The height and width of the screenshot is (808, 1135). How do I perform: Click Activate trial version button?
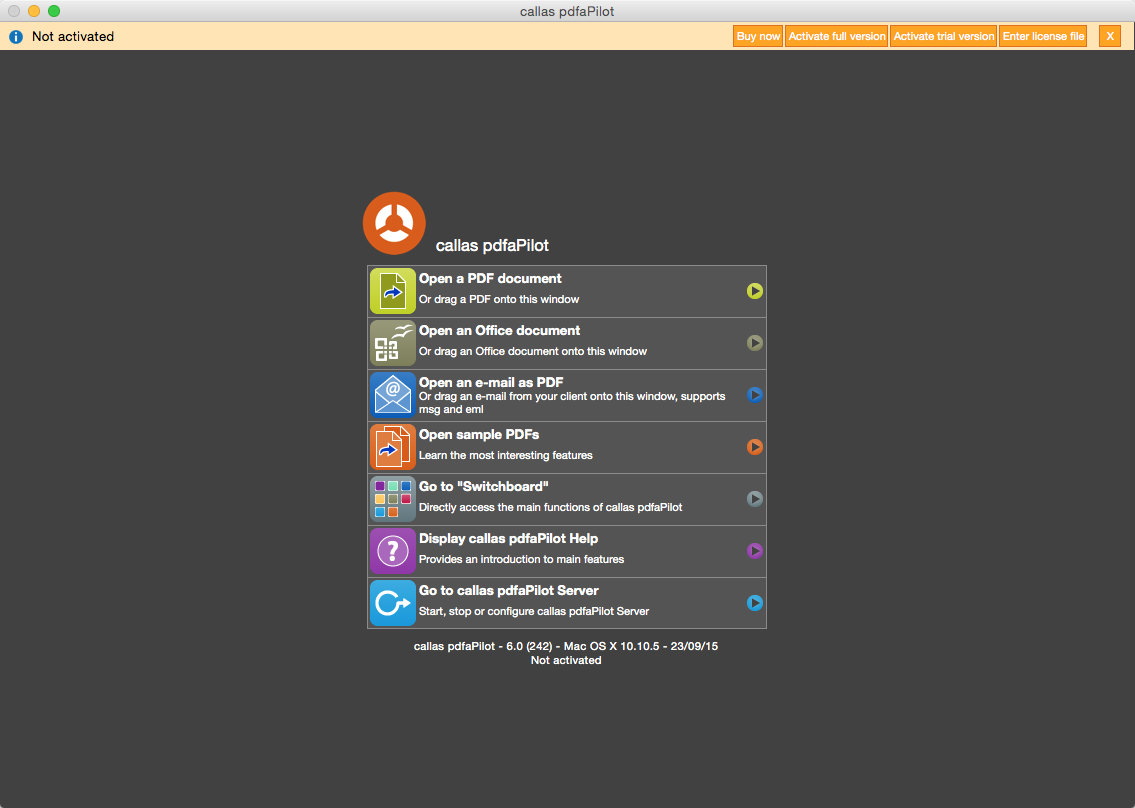(x=944, y=36)
